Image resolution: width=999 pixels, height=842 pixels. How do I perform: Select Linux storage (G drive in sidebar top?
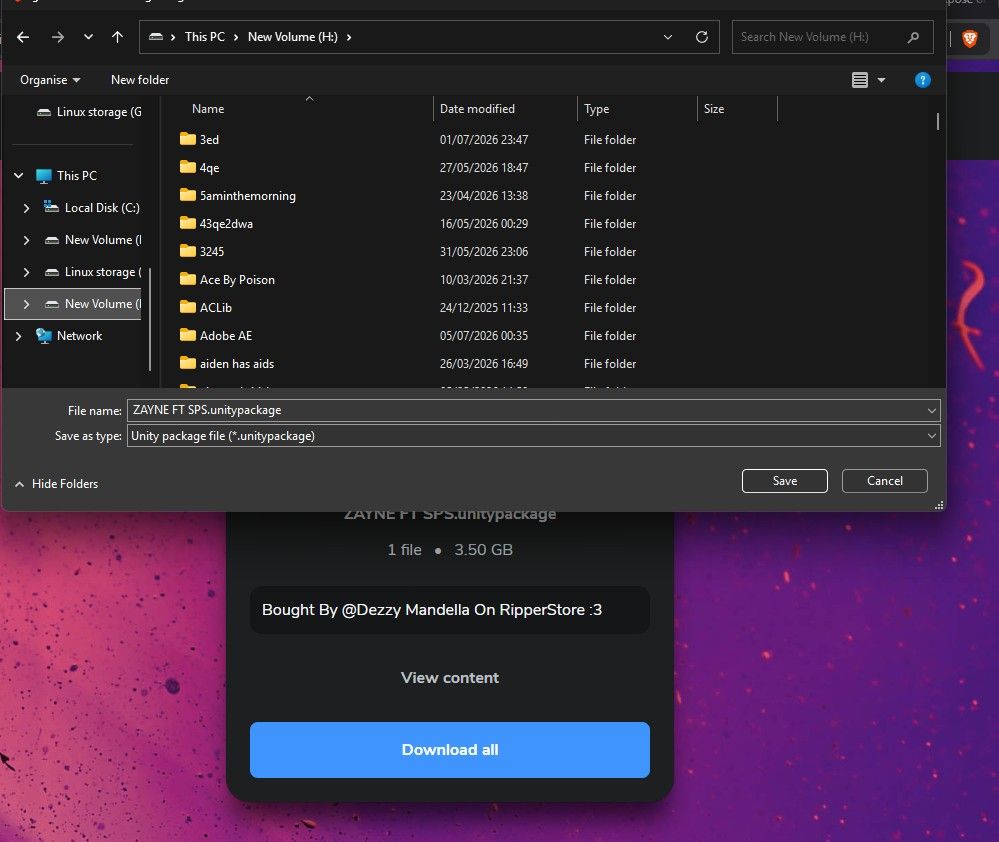[x=89, y=112]
